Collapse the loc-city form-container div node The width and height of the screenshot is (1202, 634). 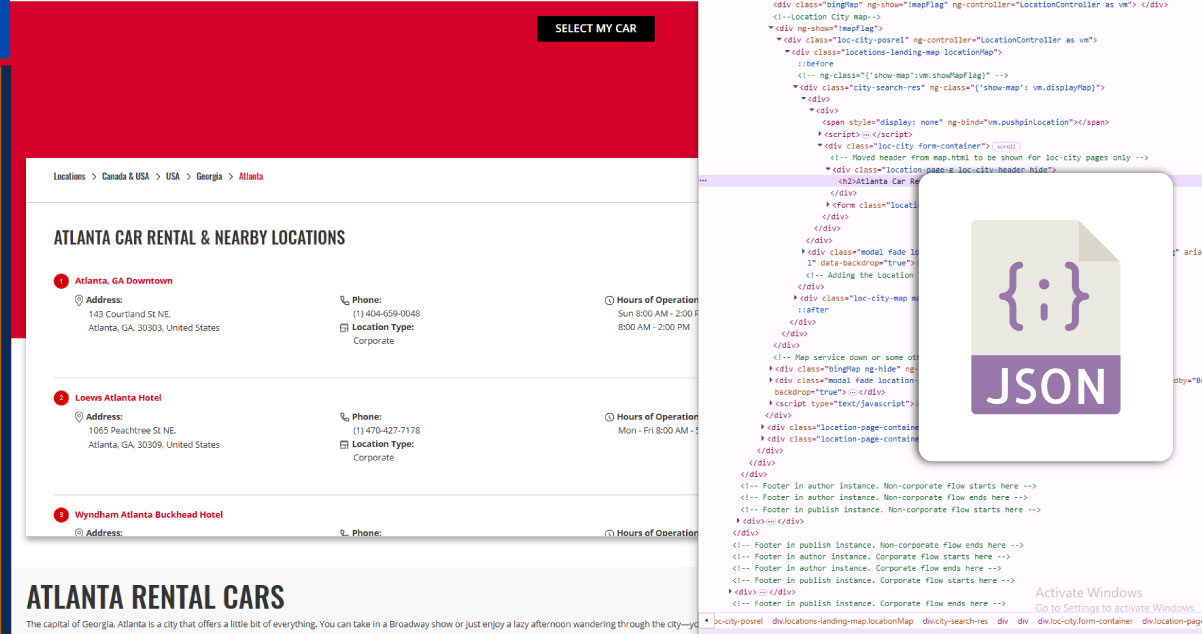[819, 146]
